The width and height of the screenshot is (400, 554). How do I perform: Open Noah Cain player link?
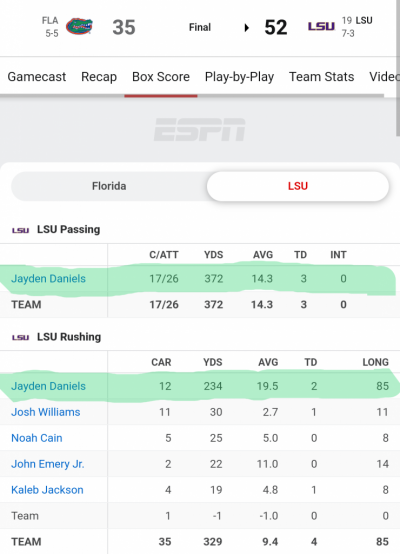[37, 438]
